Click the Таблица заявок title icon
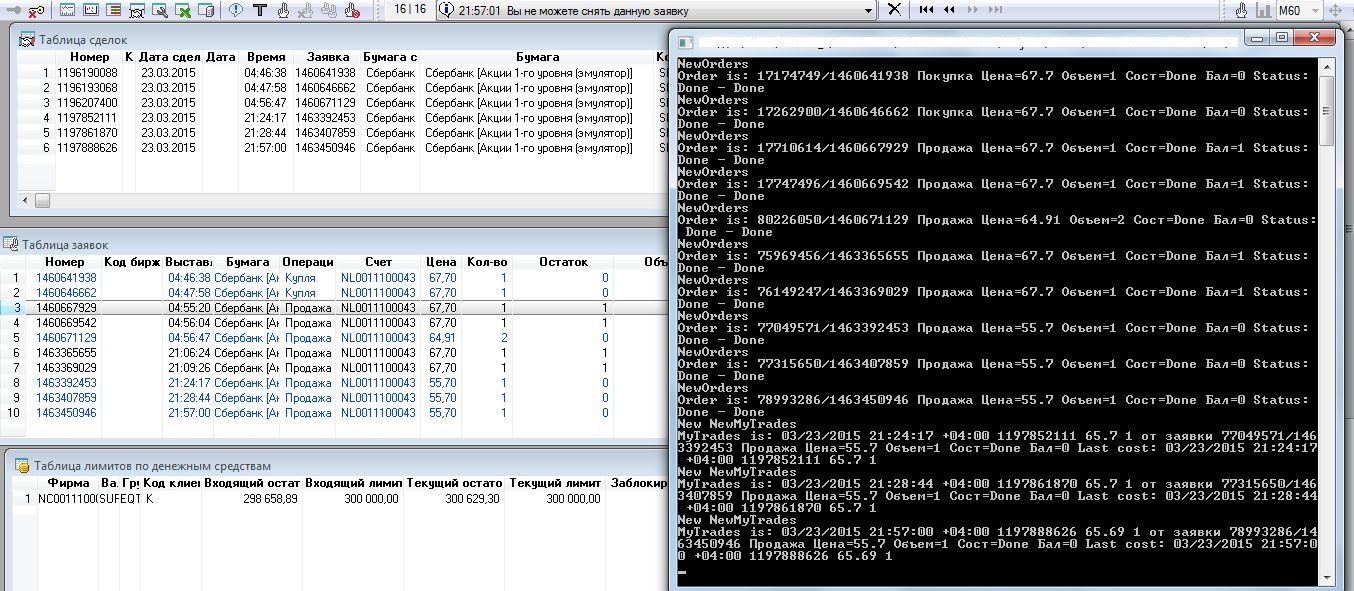The height and width of the screenshot is (591, 1354). (x=10, y=244)
